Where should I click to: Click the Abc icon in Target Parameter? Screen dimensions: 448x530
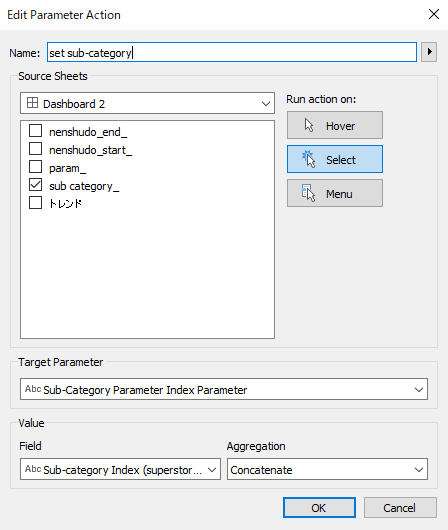pyautogui.click(x=33, y=389)
